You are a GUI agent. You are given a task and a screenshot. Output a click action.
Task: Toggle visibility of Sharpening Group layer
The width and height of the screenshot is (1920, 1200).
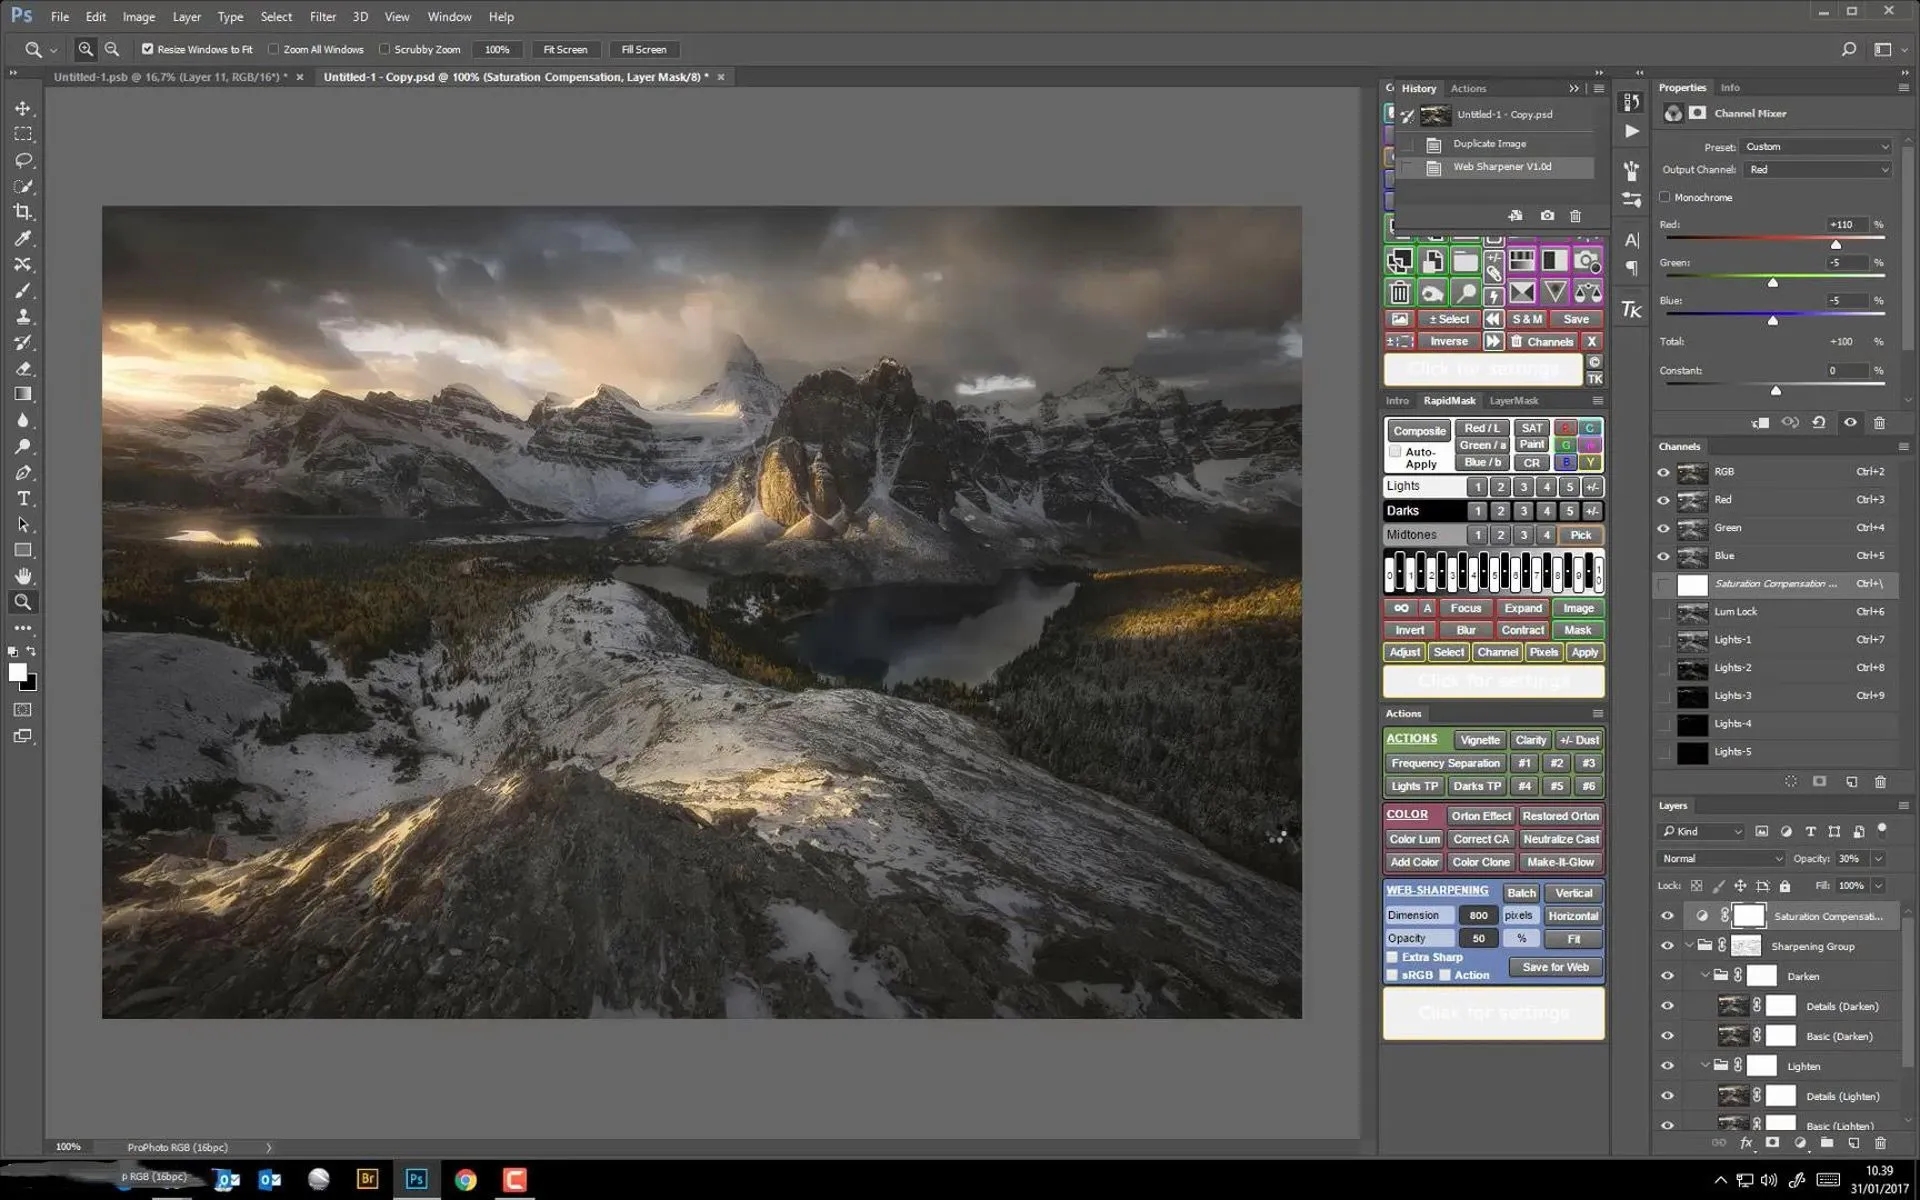(1668, 946)
